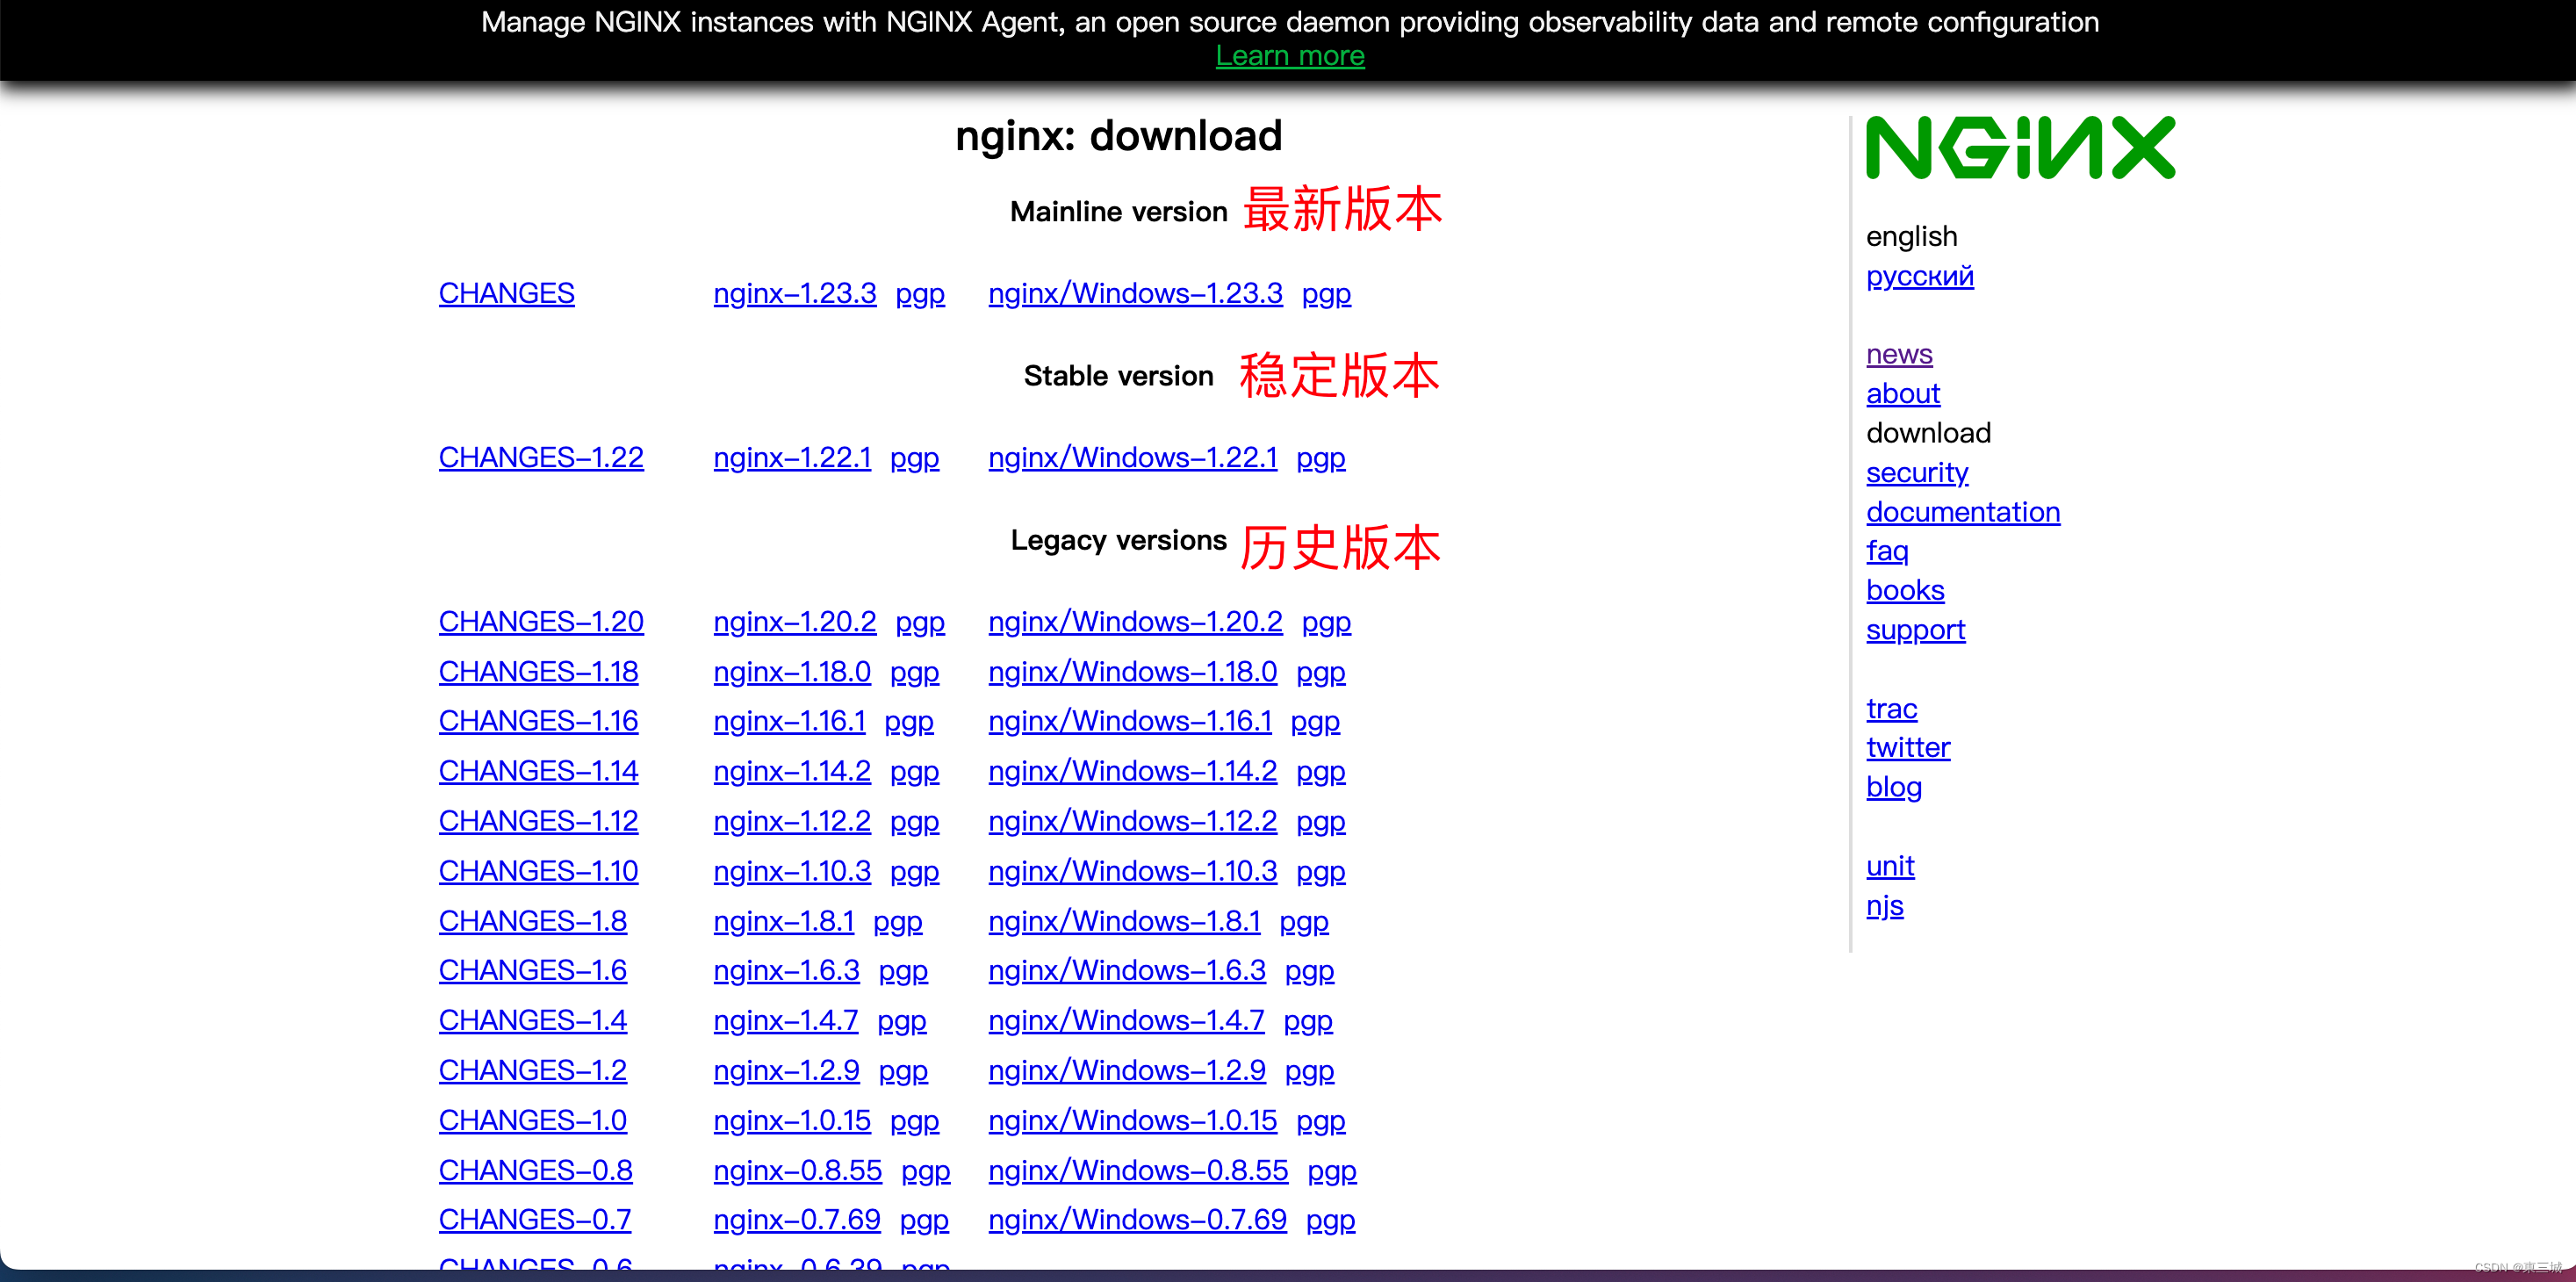Download nginx-1.10.3 source
The image size is (2576, 1282).
click(792, 870)
